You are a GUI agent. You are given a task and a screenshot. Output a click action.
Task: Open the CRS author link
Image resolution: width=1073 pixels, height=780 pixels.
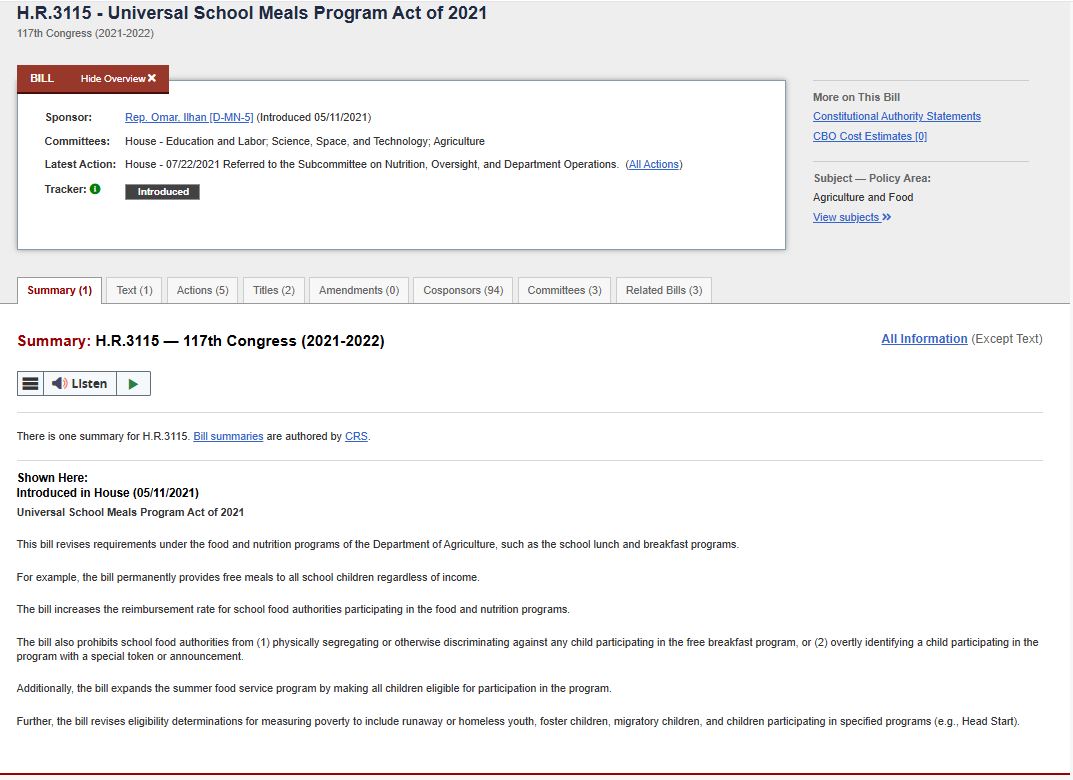coord(356,436)
